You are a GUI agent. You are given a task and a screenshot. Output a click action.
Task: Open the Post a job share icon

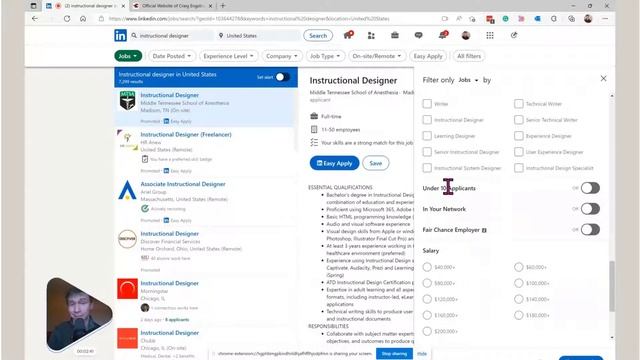point(514,35)
